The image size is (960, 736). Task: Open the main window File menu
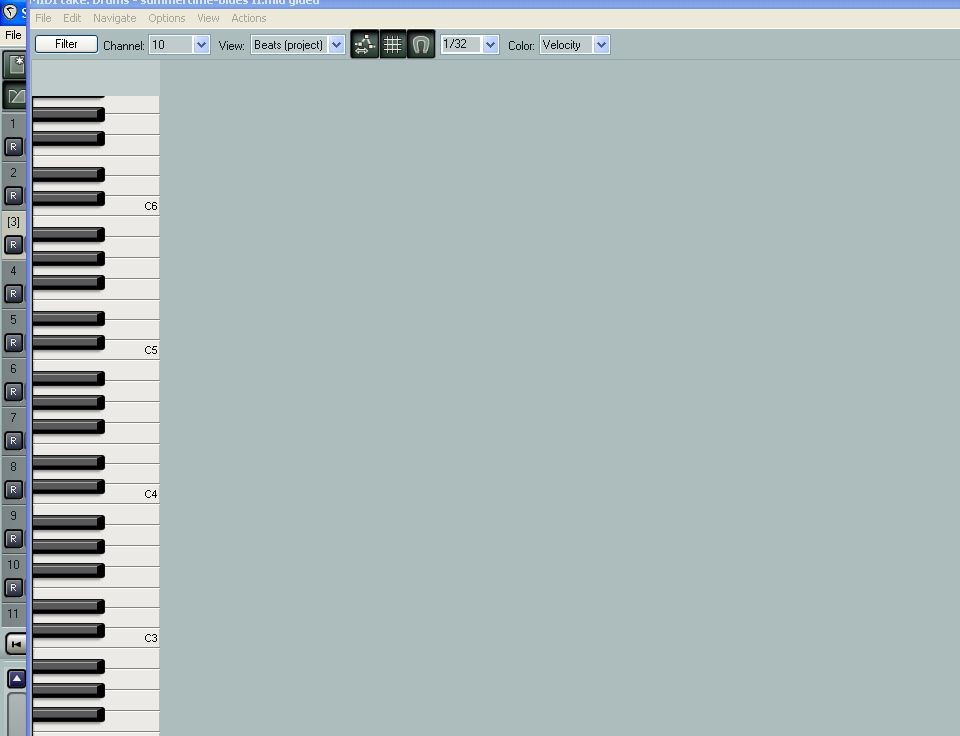pyautogui.click(x=13, y=35)
